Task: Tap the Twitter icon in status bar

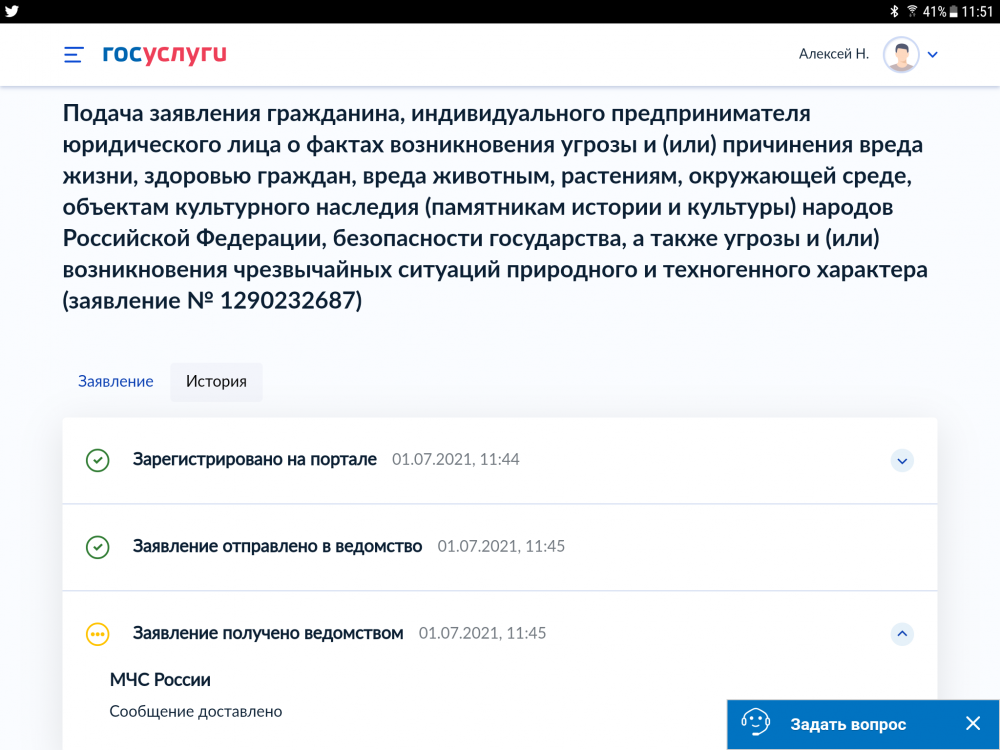Action: (x=12, y=11)
